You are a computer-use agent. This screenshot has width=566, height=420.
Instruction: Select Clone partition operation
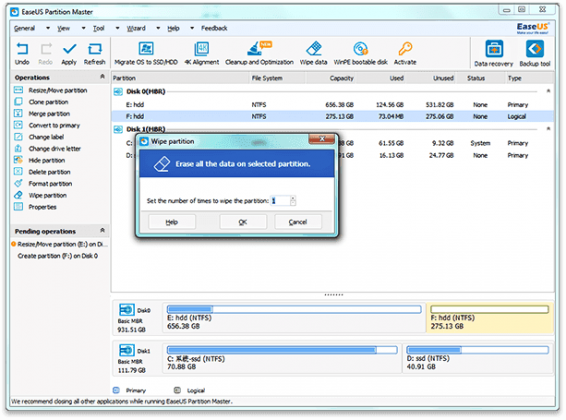point(41,102)
